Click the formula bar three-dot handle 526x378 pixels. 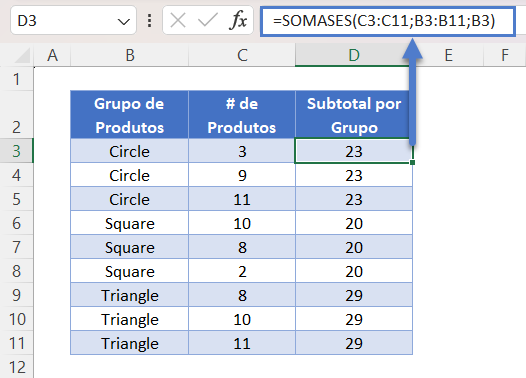pyautogui.click(x=150, y=21)
